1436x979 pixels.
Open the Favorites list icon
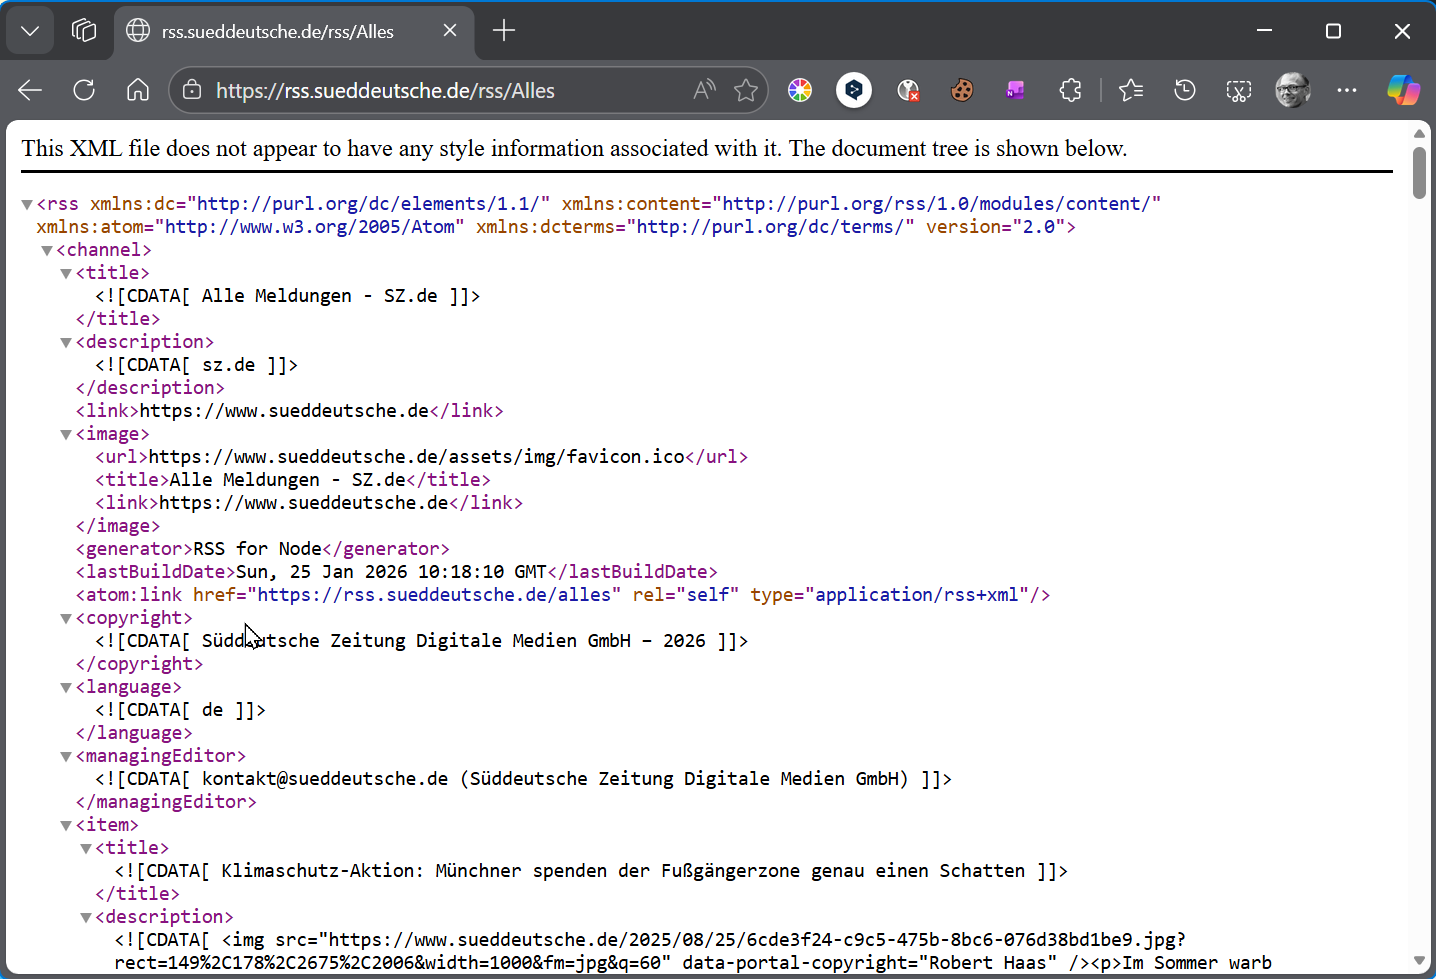(x=1131, y=90)
